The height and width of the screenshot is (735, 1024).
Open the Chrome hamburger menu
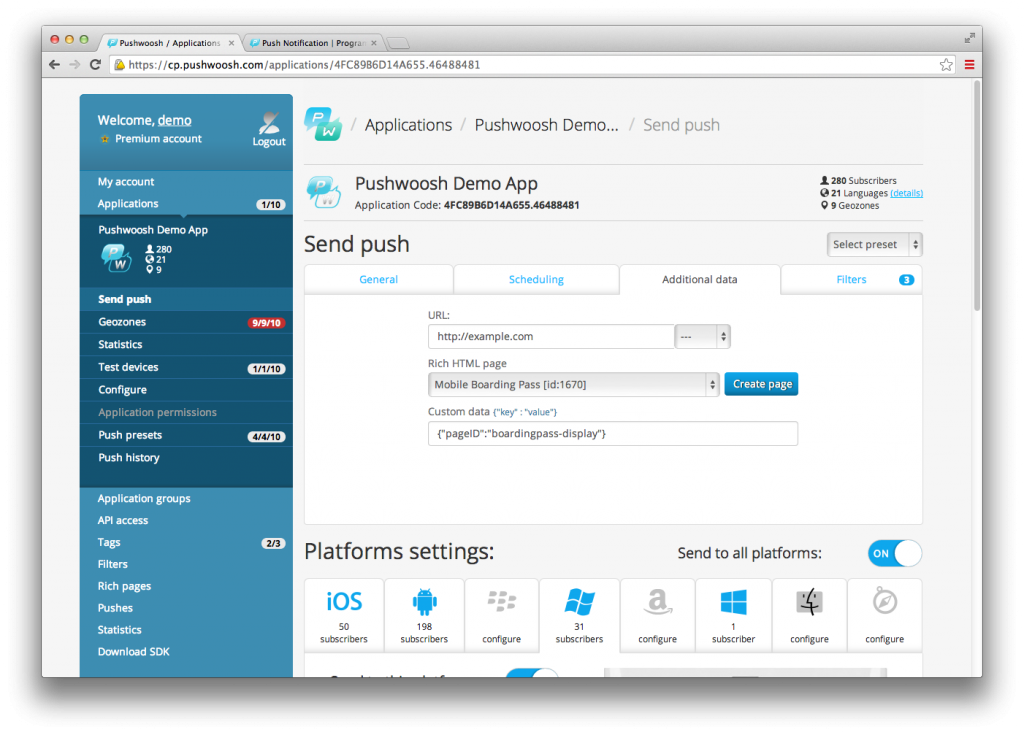coord(970,65)
